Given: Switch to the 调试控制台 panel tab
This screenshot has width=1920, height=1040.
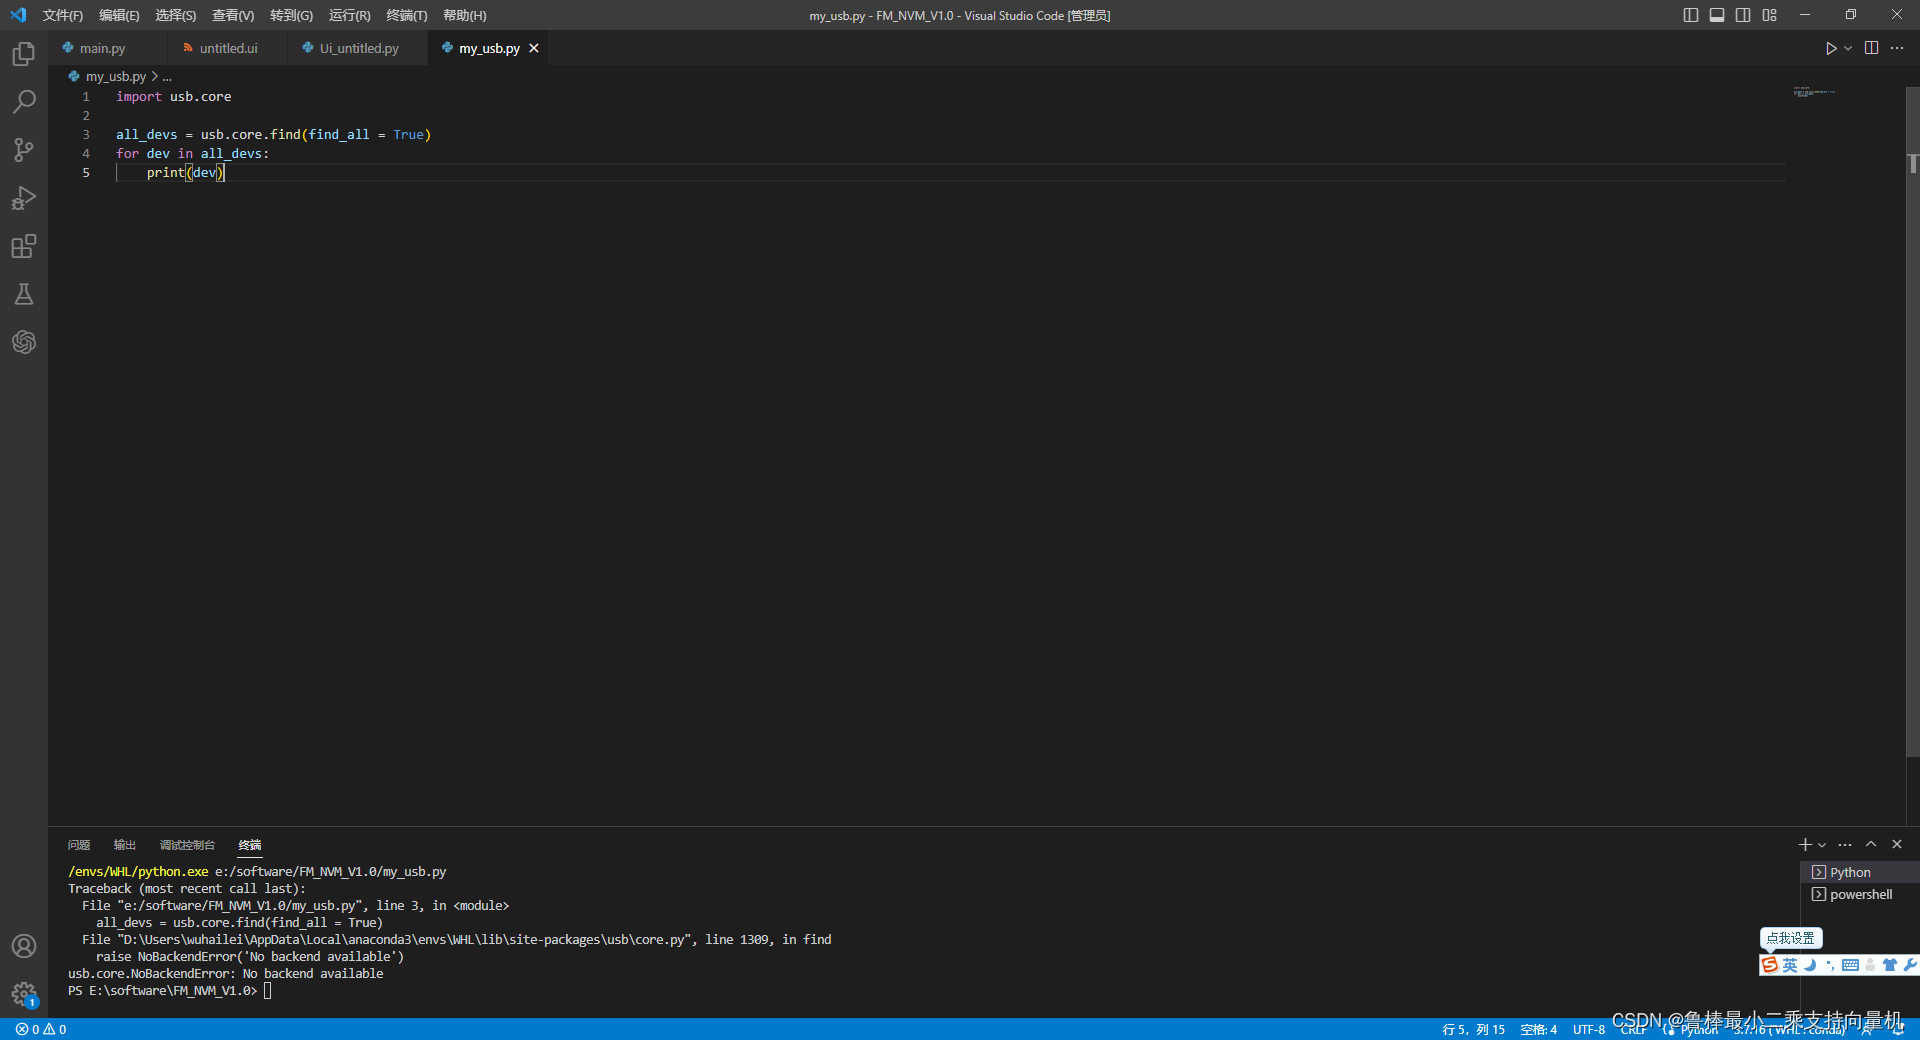Looking at the screenshot, I should 187,845.
